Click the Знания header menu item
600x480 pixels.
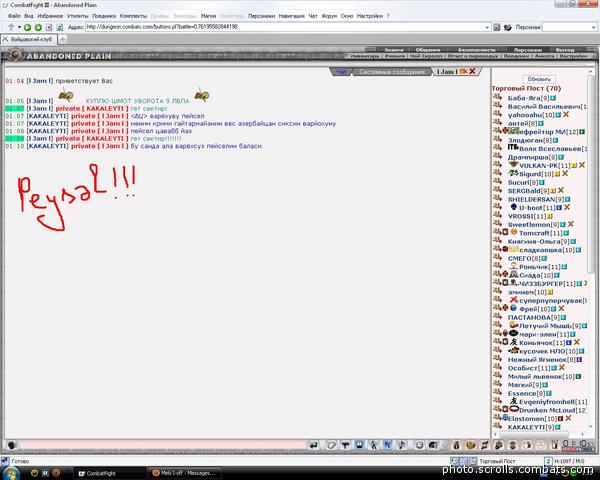coord(394,50)
